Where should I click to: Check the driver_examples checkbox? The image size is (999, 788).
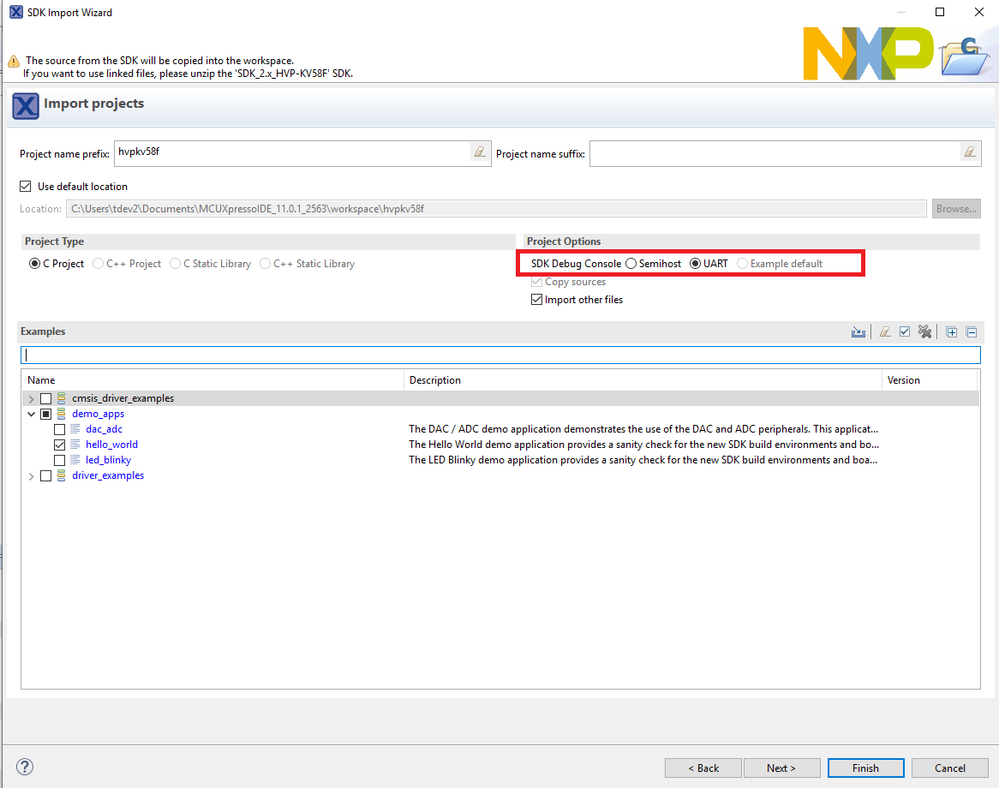[46, 476]
